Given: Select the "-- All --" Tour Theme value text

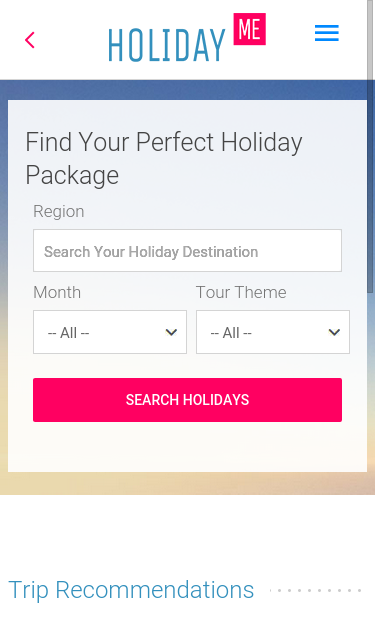Looking at the screenshot, I should pos(231,333).
